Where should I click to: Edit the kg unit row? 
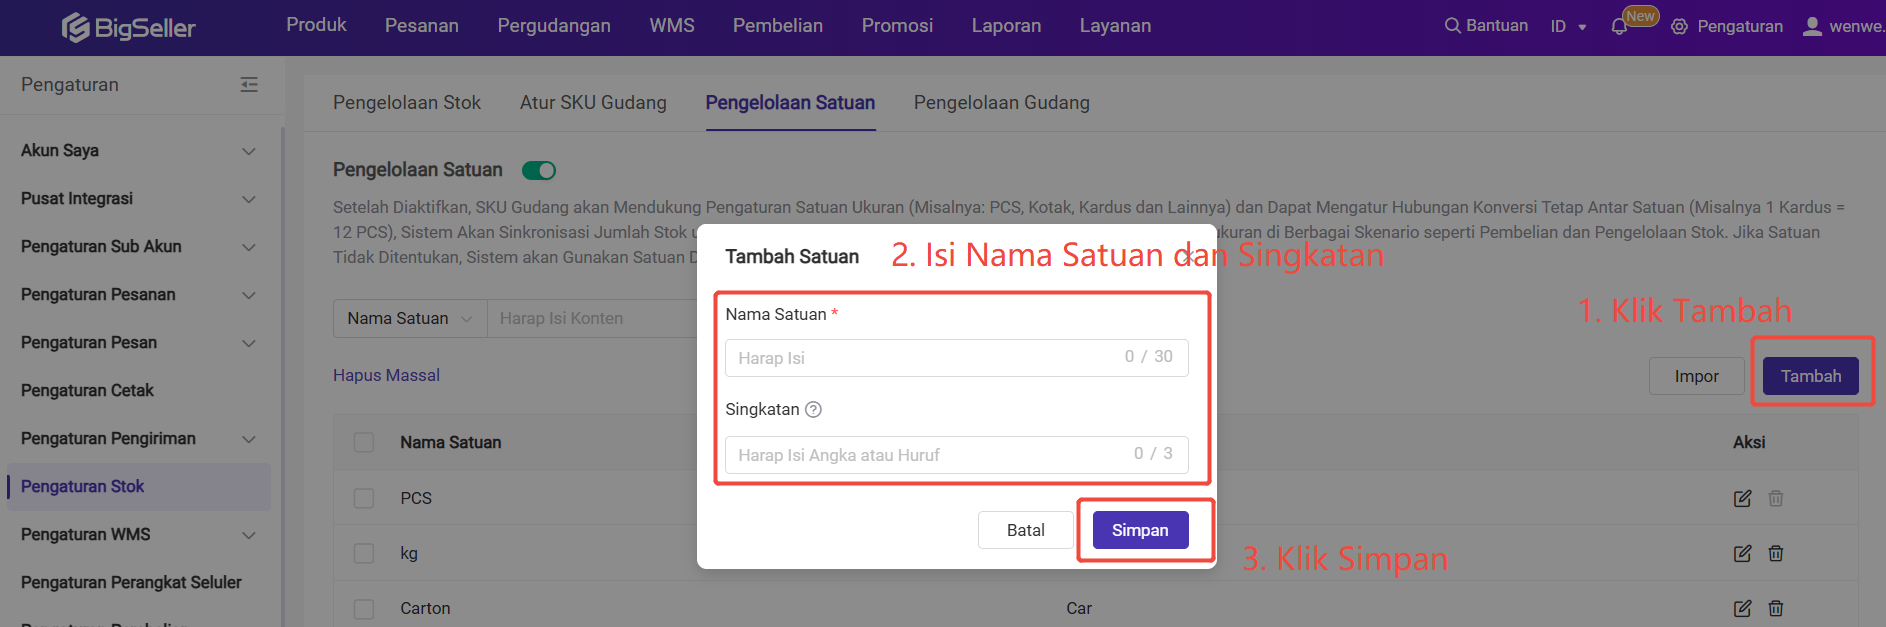1742,553
